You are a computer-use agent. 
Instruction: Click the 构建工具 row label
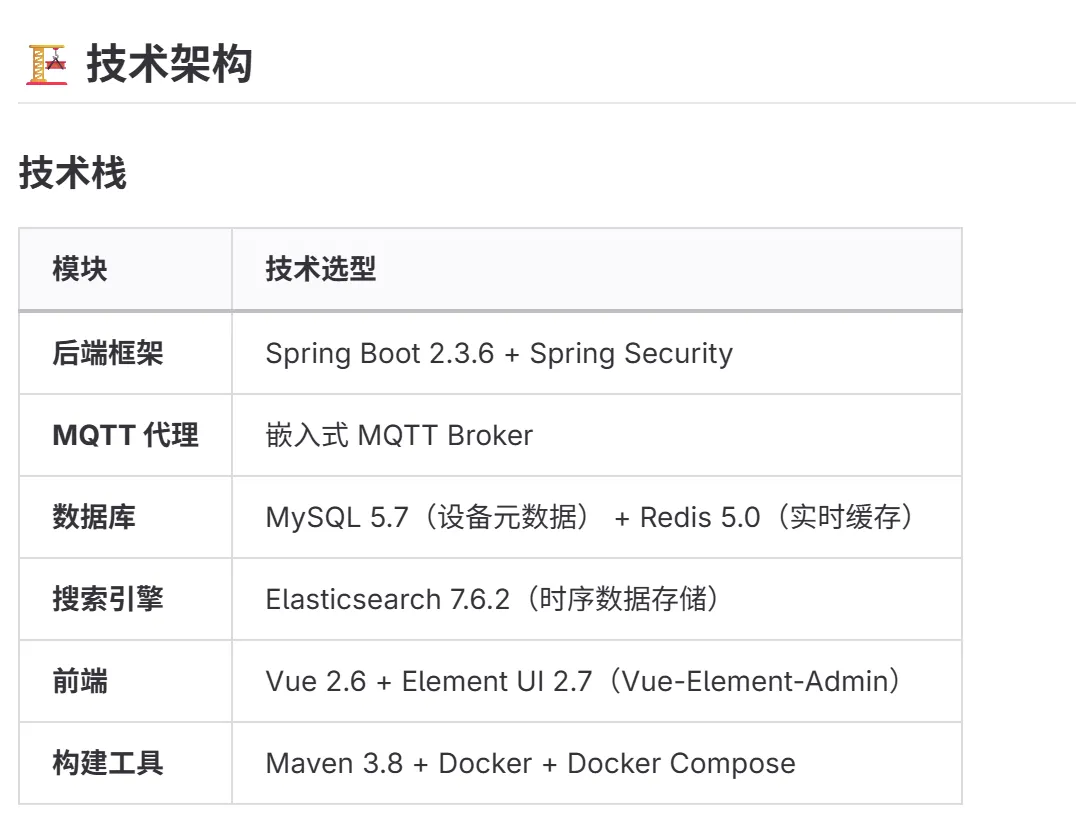click(108, 763)
